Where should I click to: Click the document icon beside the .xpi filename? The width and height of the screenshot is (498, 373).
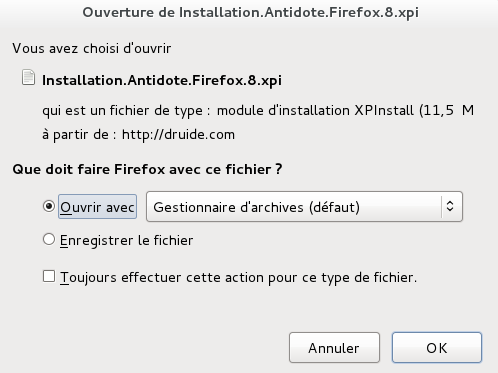[x=28, y=77]
